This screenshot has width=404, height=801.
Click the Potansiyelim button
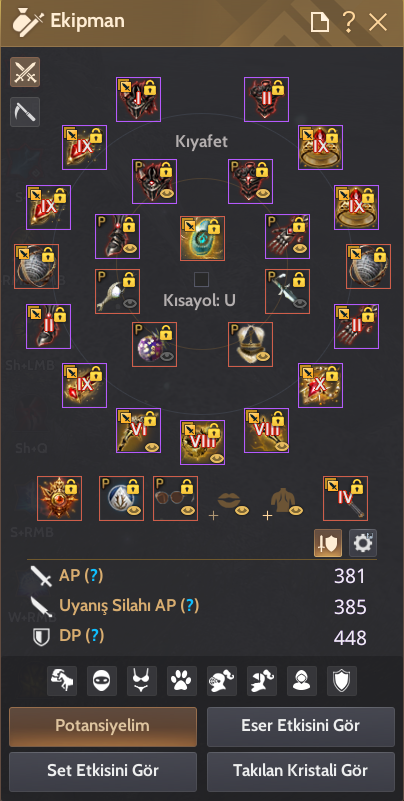pyautogui.click(x=103, y=726)
